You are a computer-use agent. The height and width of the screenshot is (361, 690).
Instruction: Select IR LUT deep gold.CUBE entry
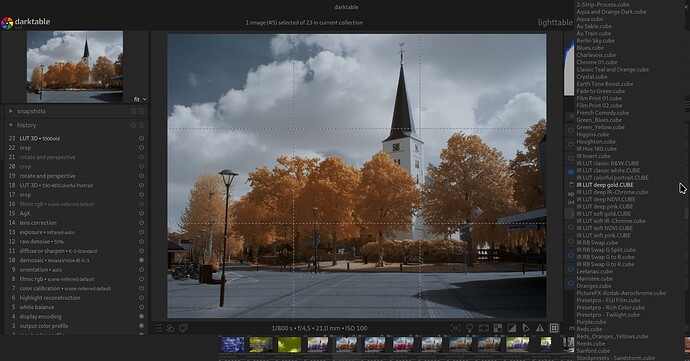pyautogui.click(x=605, y=185)
